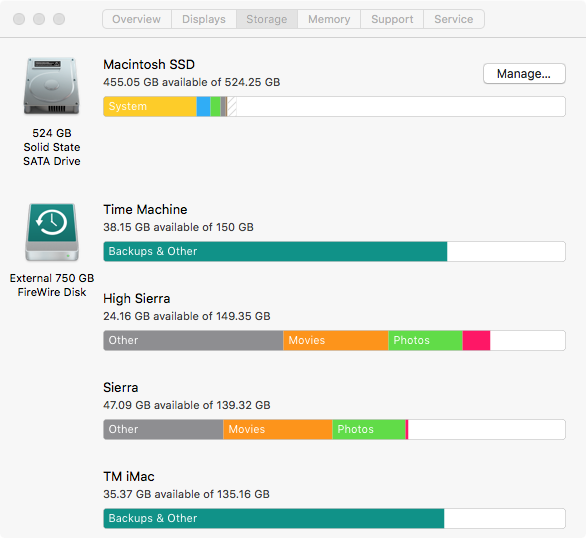This screenshot has width=586, height=538.
Task: Click the Time Machine volume name
Action: (x=145, y=210)
